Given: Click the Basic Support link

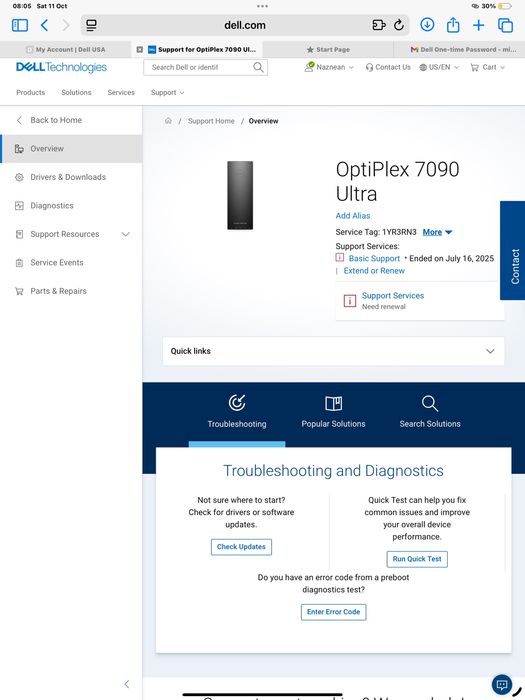Looking at the screenshot, I should [374, 258].
